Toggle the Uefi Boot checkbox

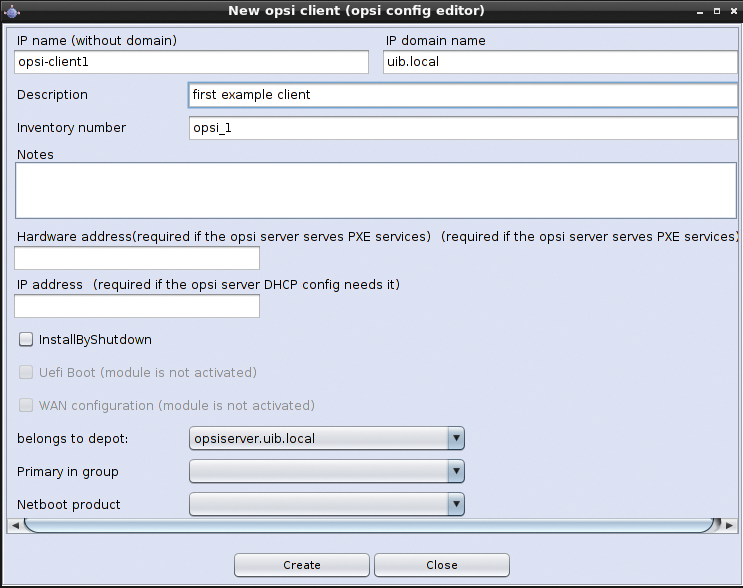(26, 373)
